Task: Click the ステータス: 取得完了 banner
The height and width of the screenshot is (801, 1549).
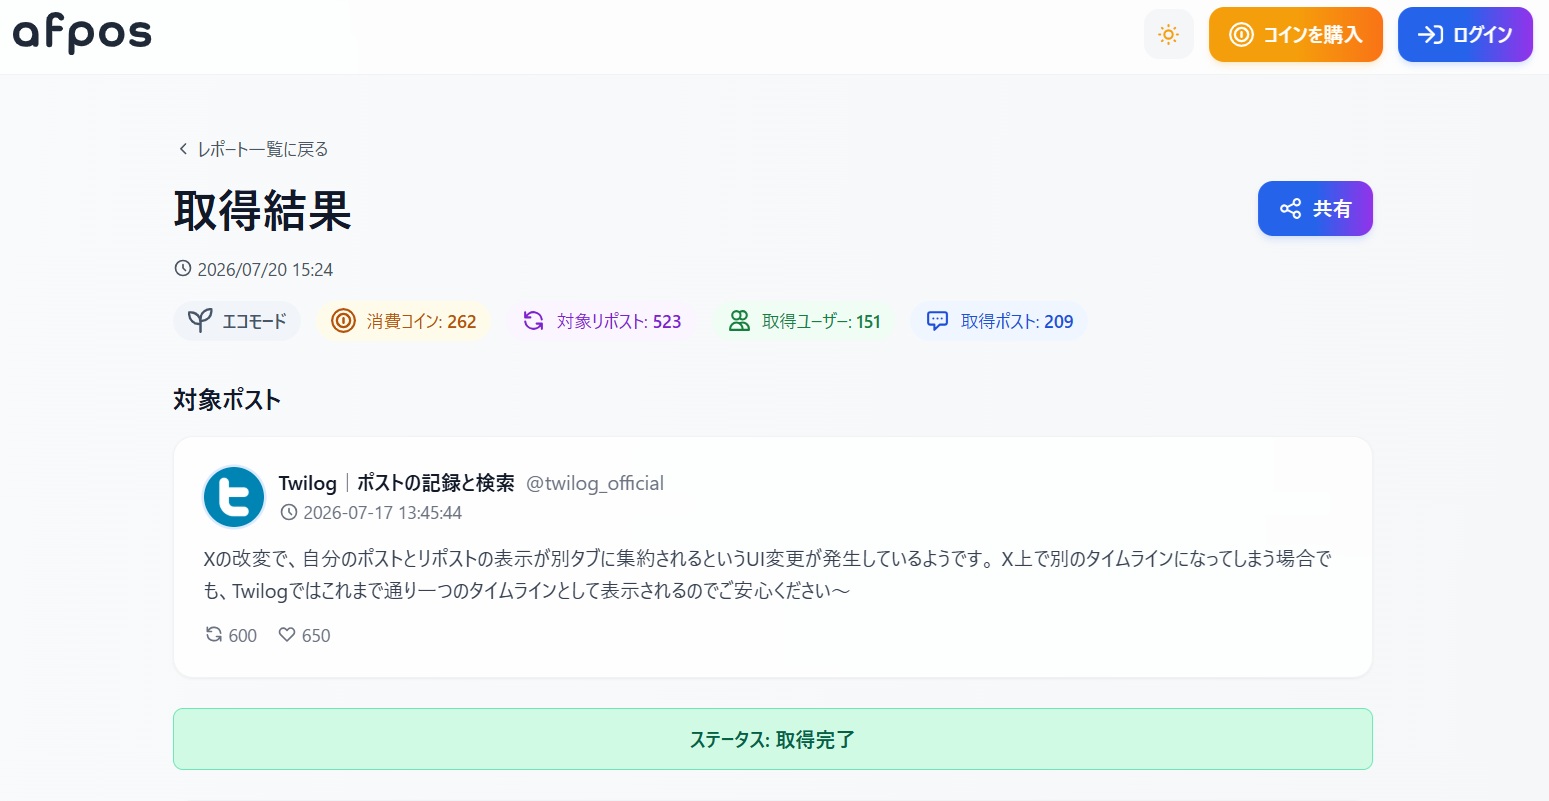Action: coord(772,739)
